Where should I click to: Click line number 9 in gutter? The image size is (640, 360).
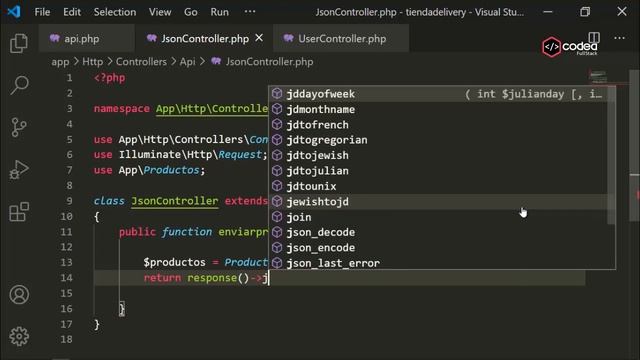[x=69, y=201]
